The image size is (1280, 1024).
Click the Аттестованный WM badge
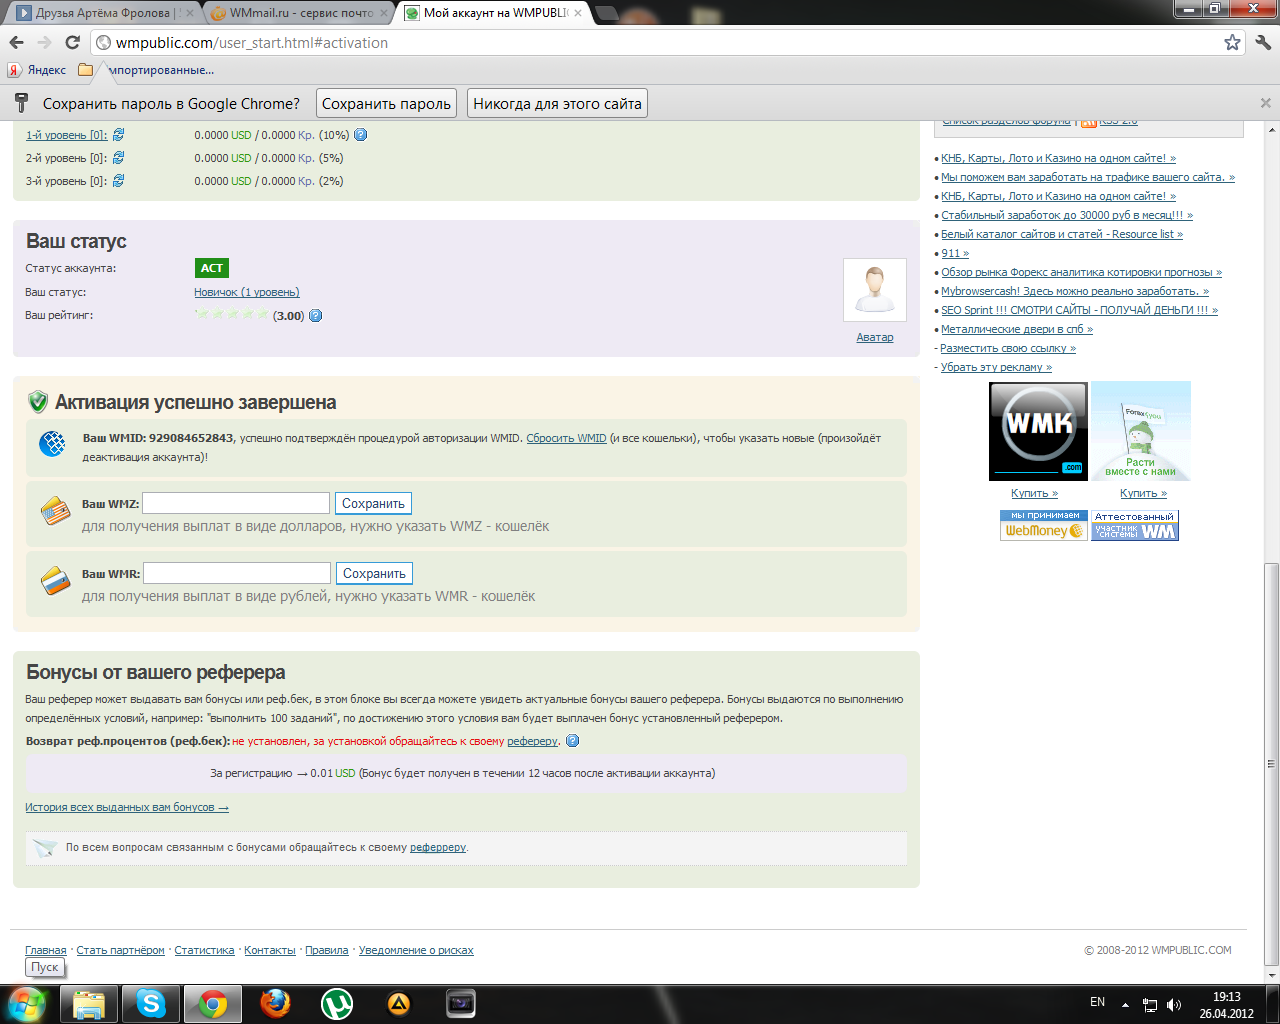pos(1135,525)
